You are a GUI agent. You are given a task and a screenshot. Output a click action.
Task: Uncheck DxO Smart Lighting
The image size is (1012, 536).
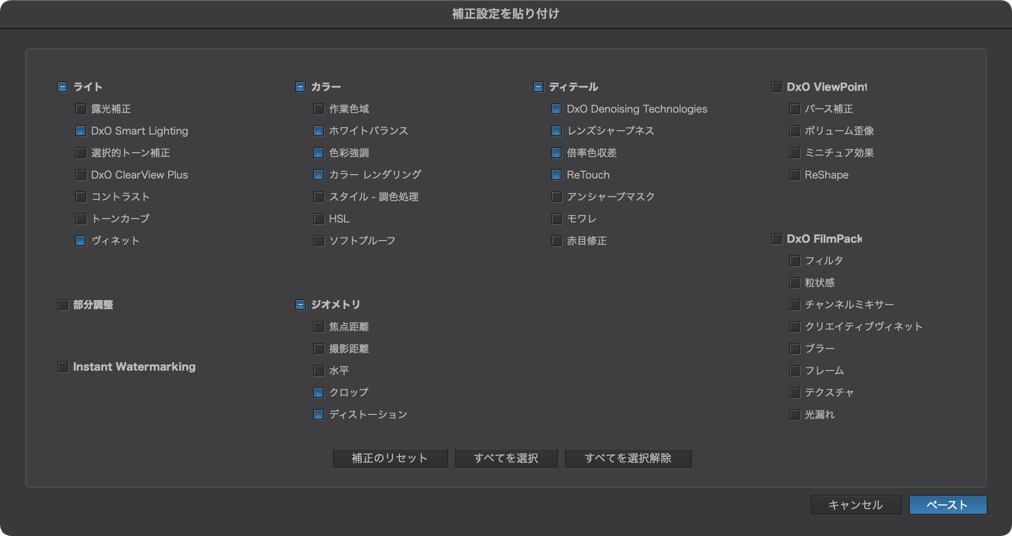point(81,131)
